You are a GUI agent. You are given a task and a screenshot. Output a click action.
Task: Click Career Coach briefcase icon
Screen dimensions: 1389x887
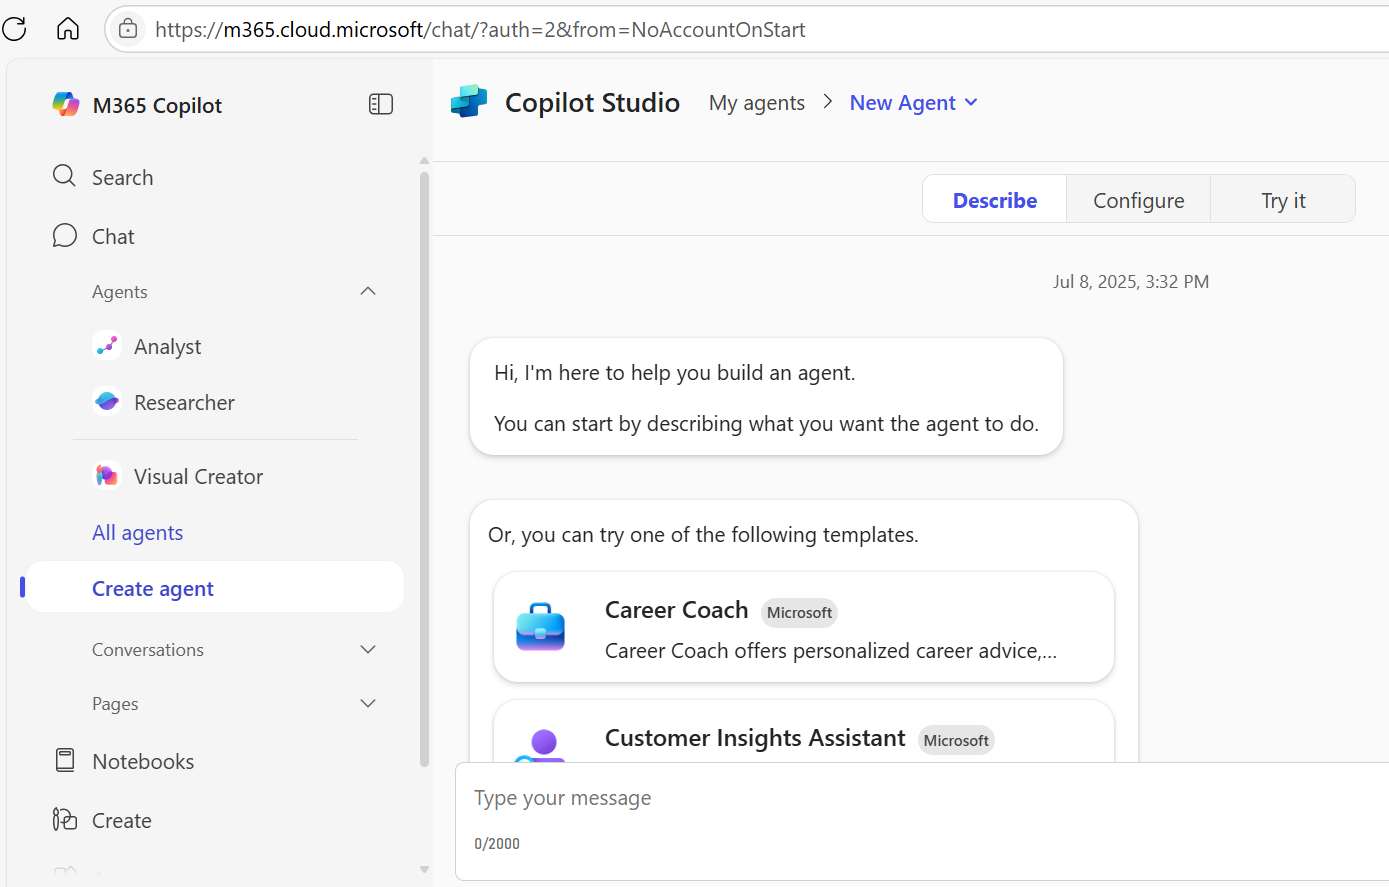coord(541,627)
